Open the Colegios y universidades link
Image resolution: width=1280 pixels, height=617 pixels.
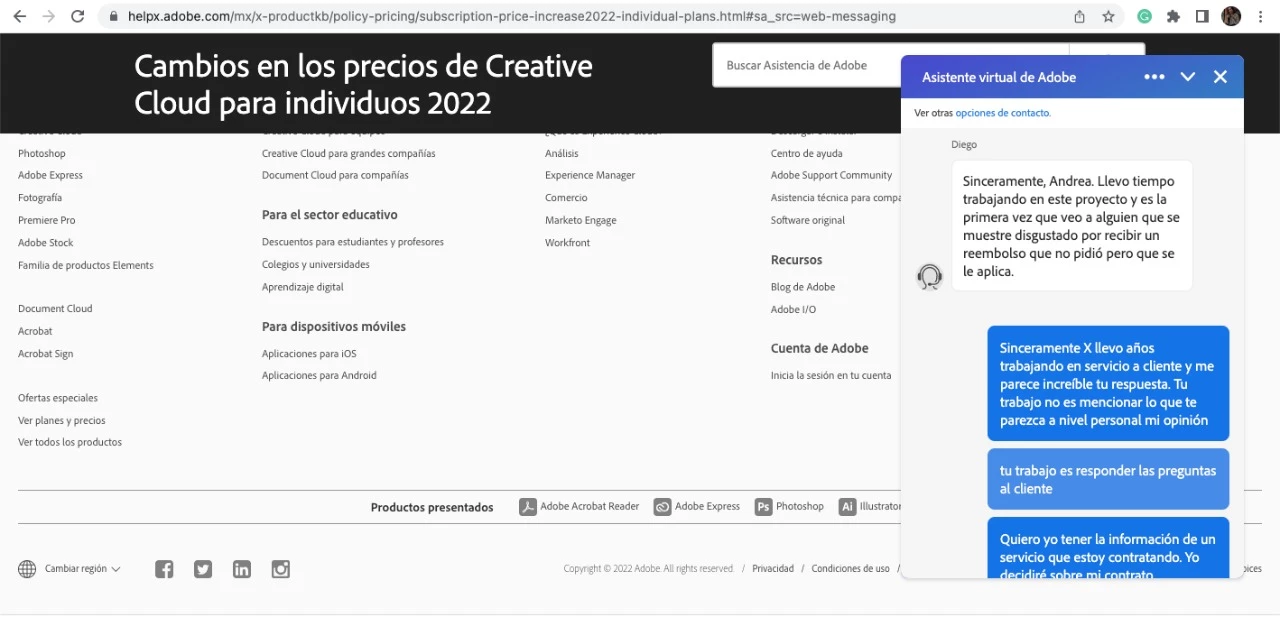pos(316,265)
